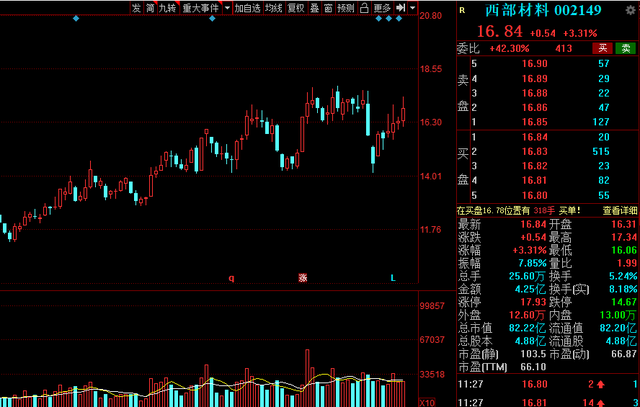Click the red q marker on chart

coord(231,278)
